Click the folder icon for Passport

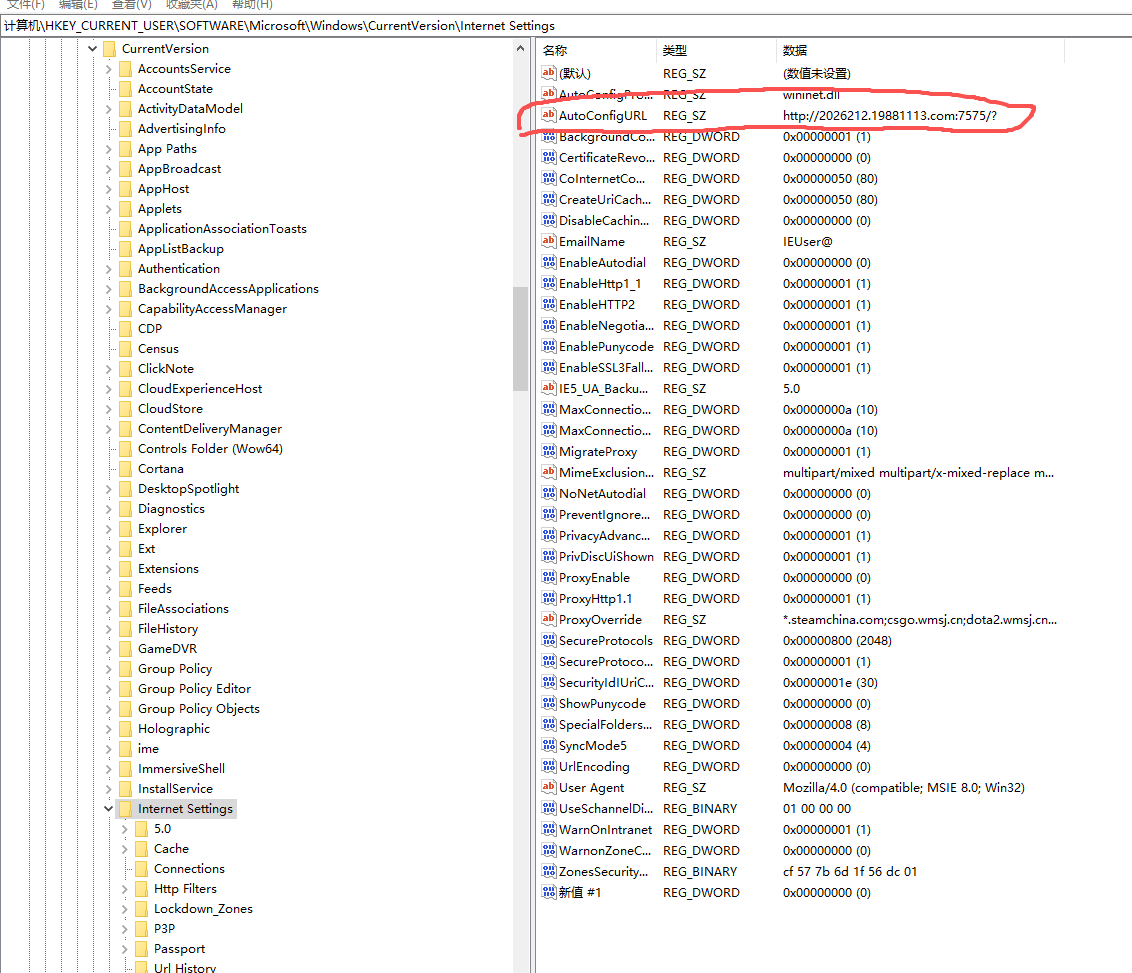142,948
